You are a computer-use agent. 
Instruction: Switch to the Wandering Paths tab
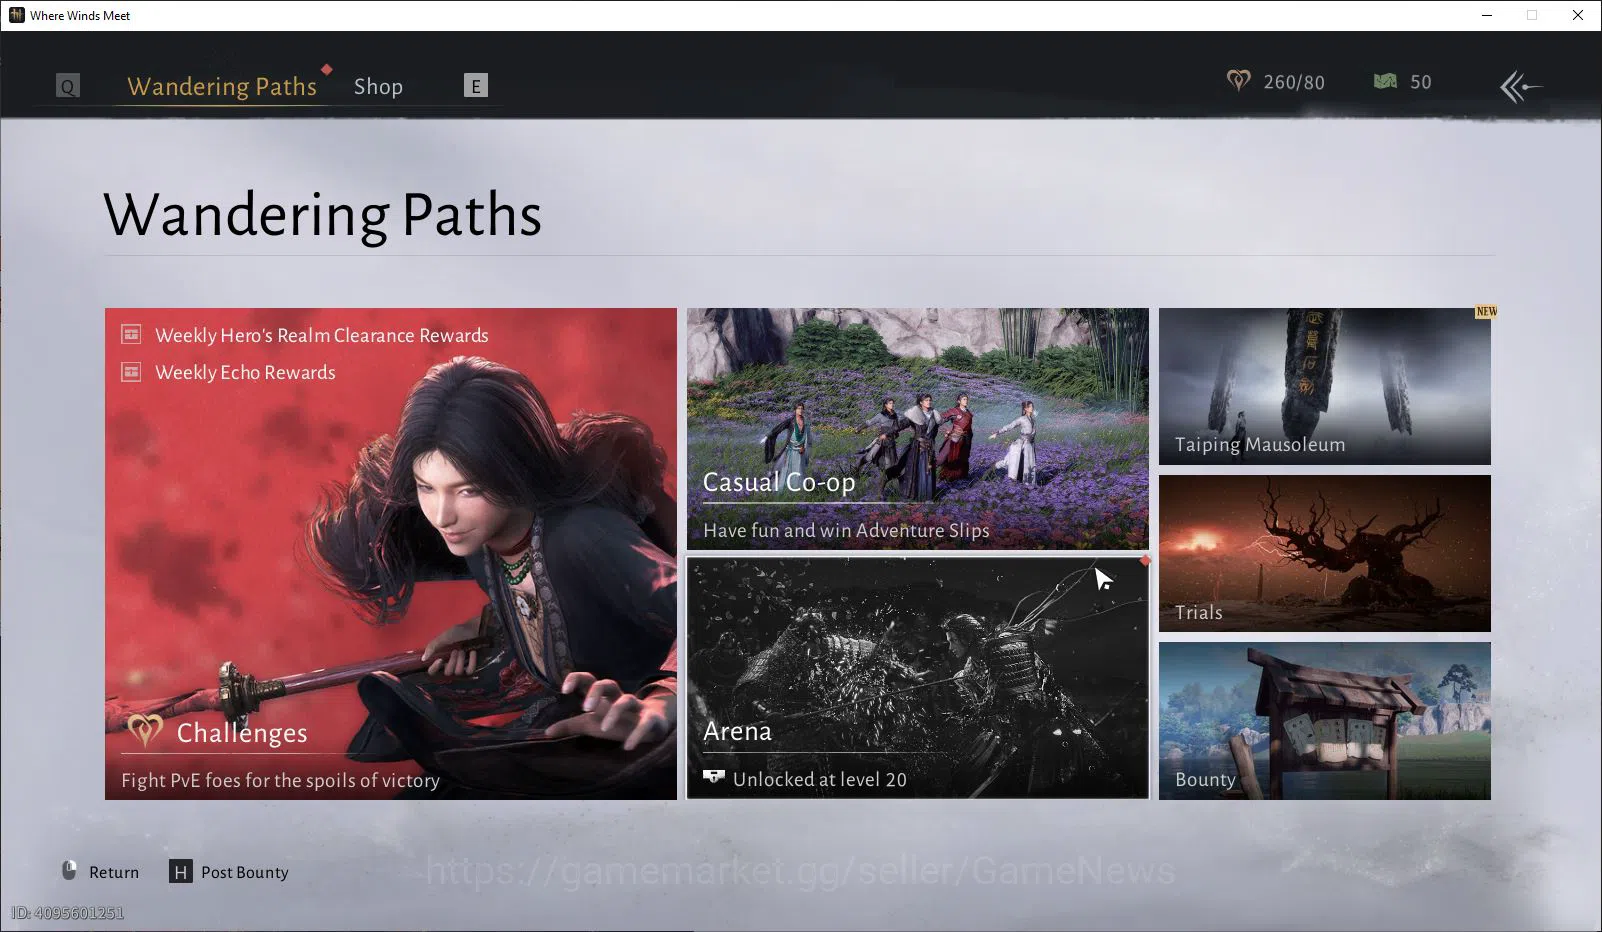[x=222, y=86]
